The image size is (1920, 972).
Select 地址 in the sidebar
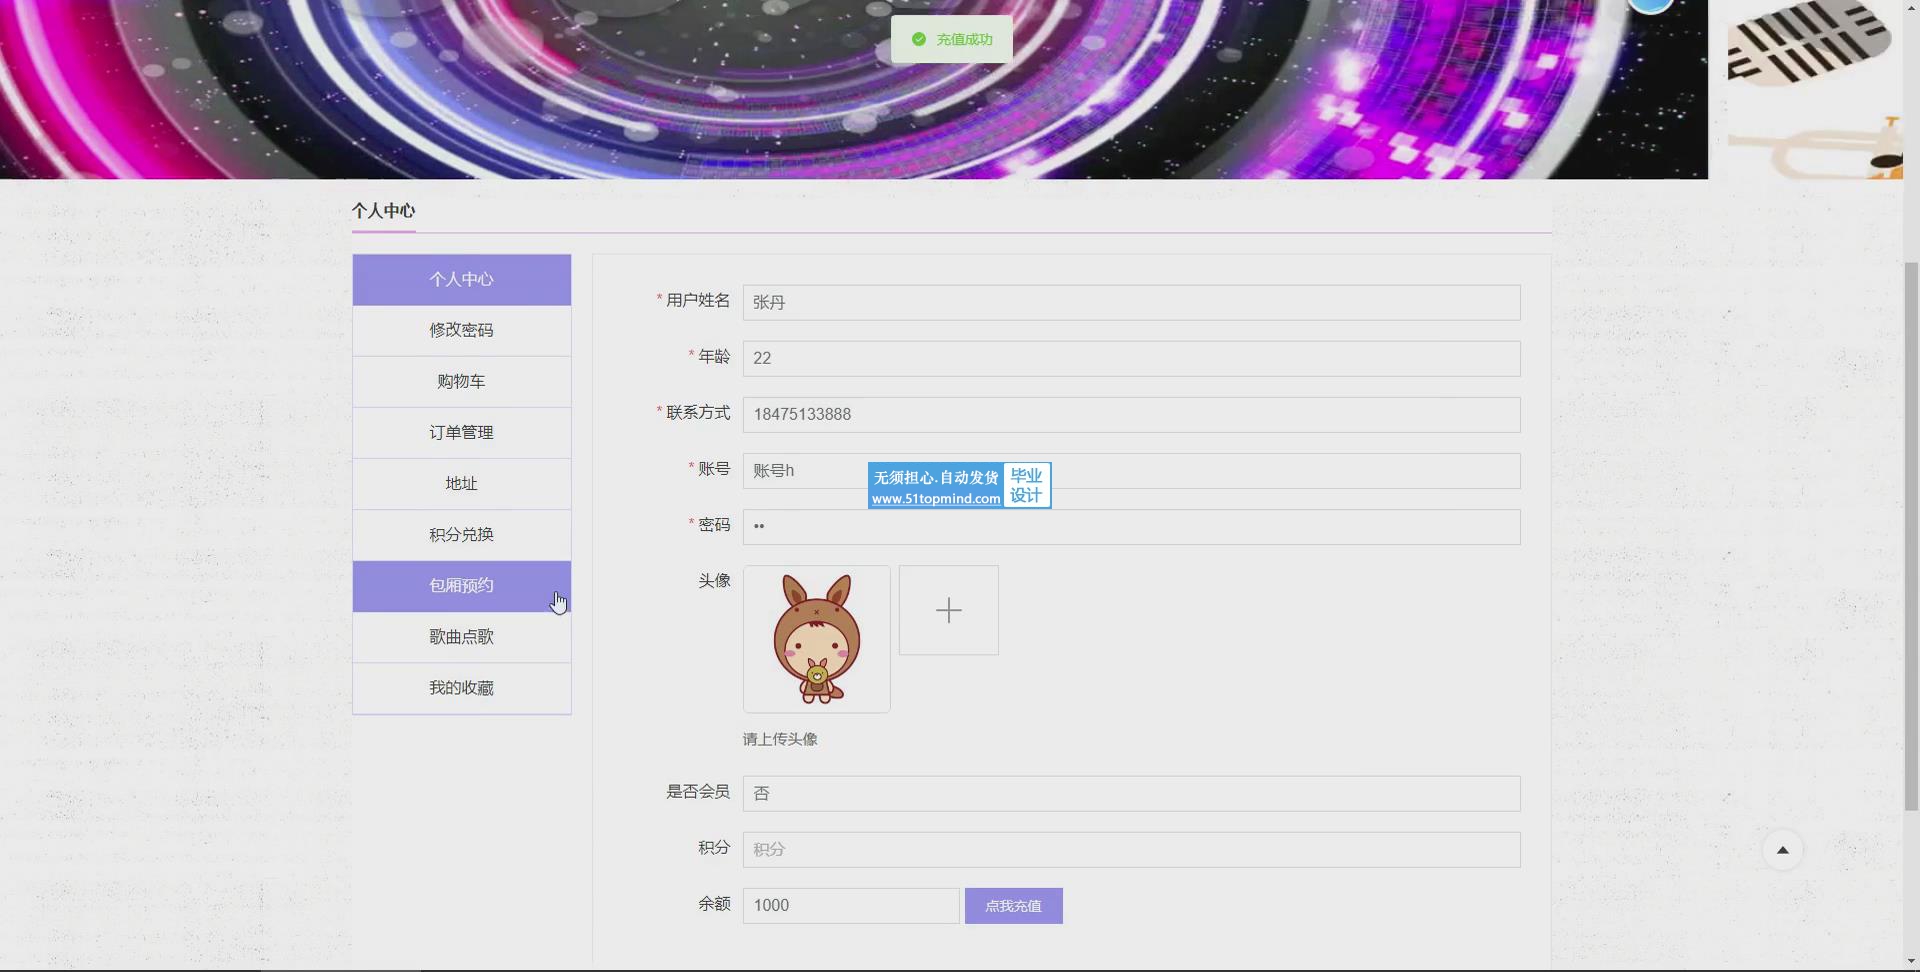coord(461,484)
